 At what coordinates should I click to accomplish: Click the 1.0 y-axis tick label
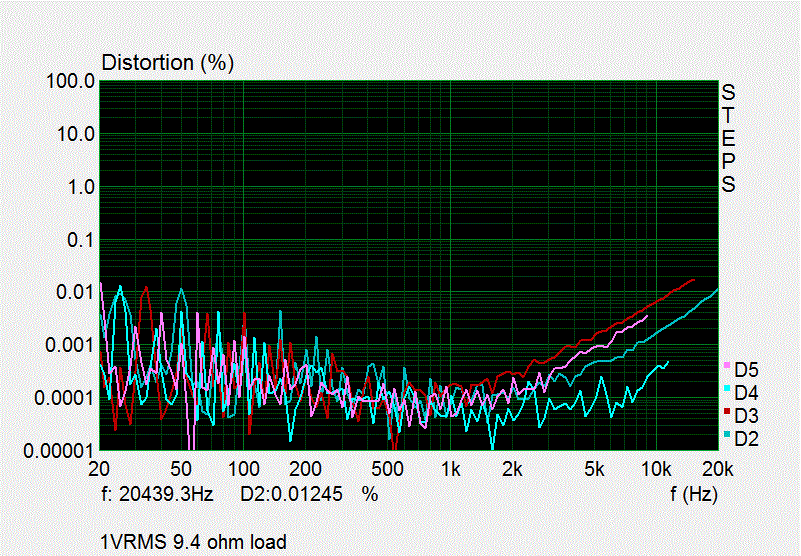[81, 188]
